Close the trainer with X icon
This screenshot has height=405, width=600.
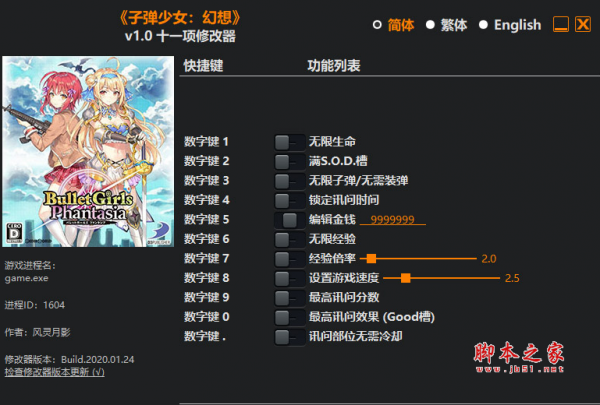[x=583, y=24]
